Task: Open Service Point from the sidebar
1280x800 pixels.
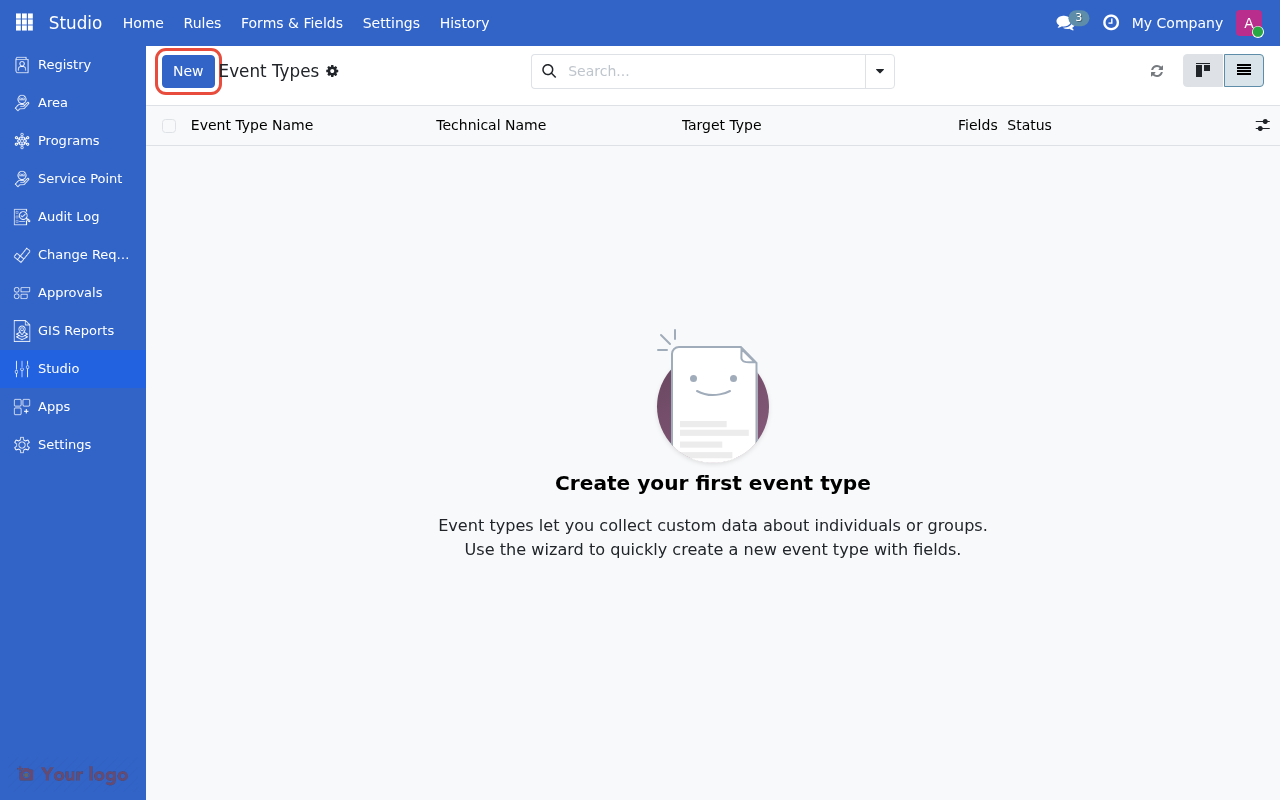Action: 79,178
